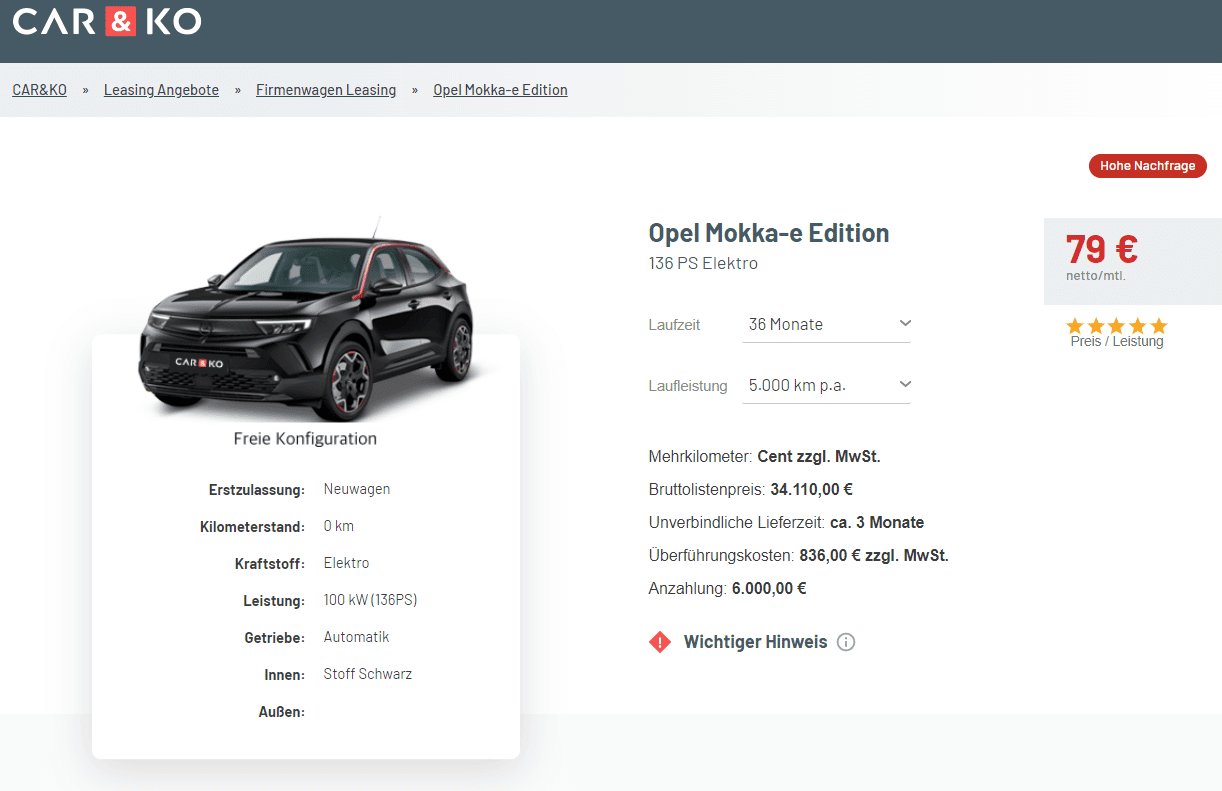Click the netto/mtl. price note
The width and height of the screenshot is (1222, 791).
pyautogui.click(x=1096, y=276)
